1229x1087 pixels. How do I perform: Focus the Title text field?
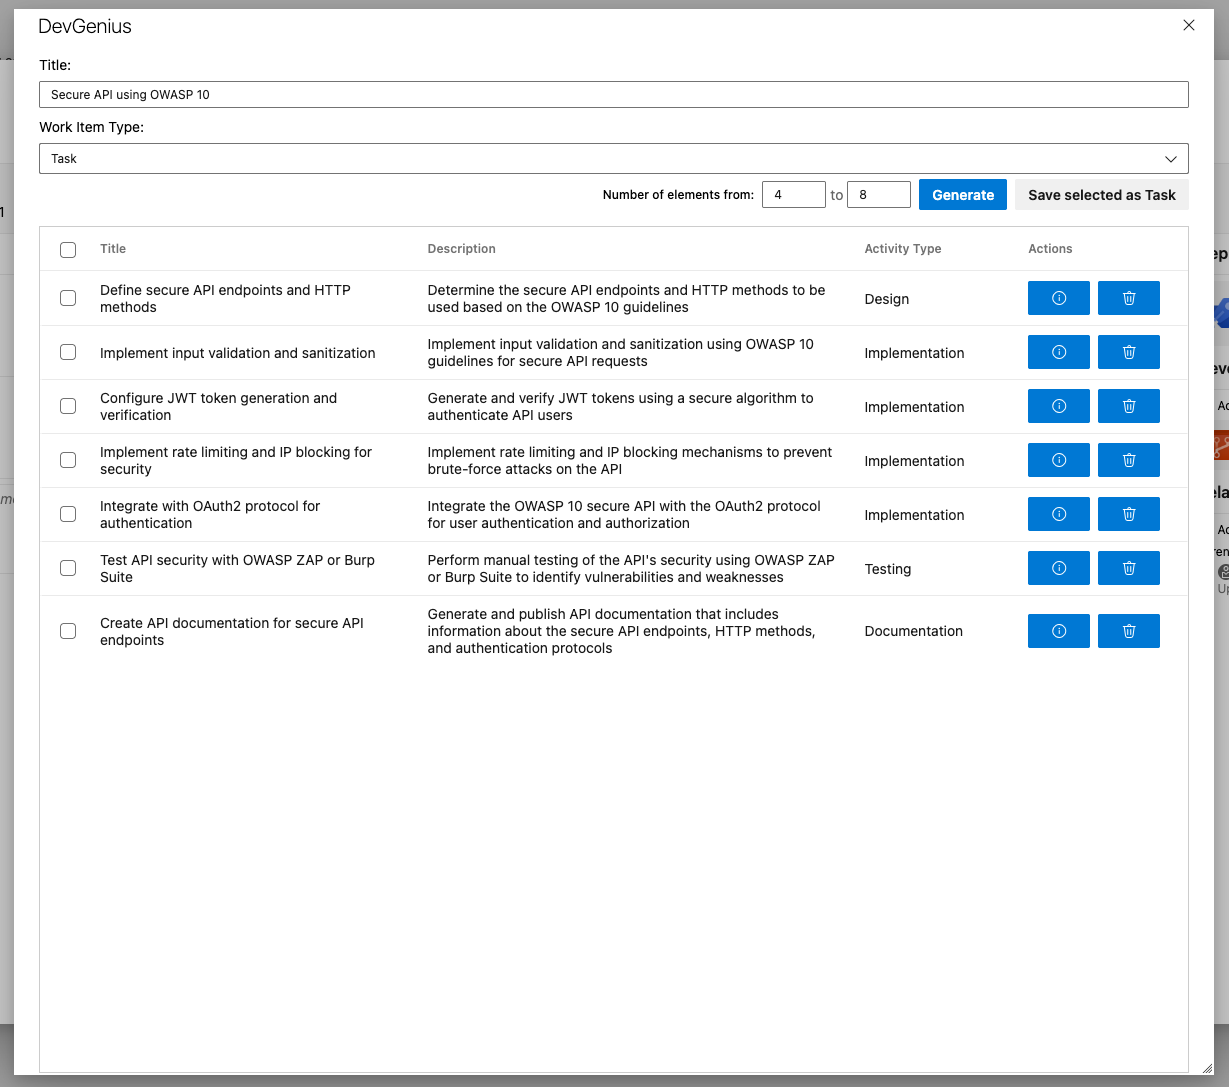coord(613,95)
